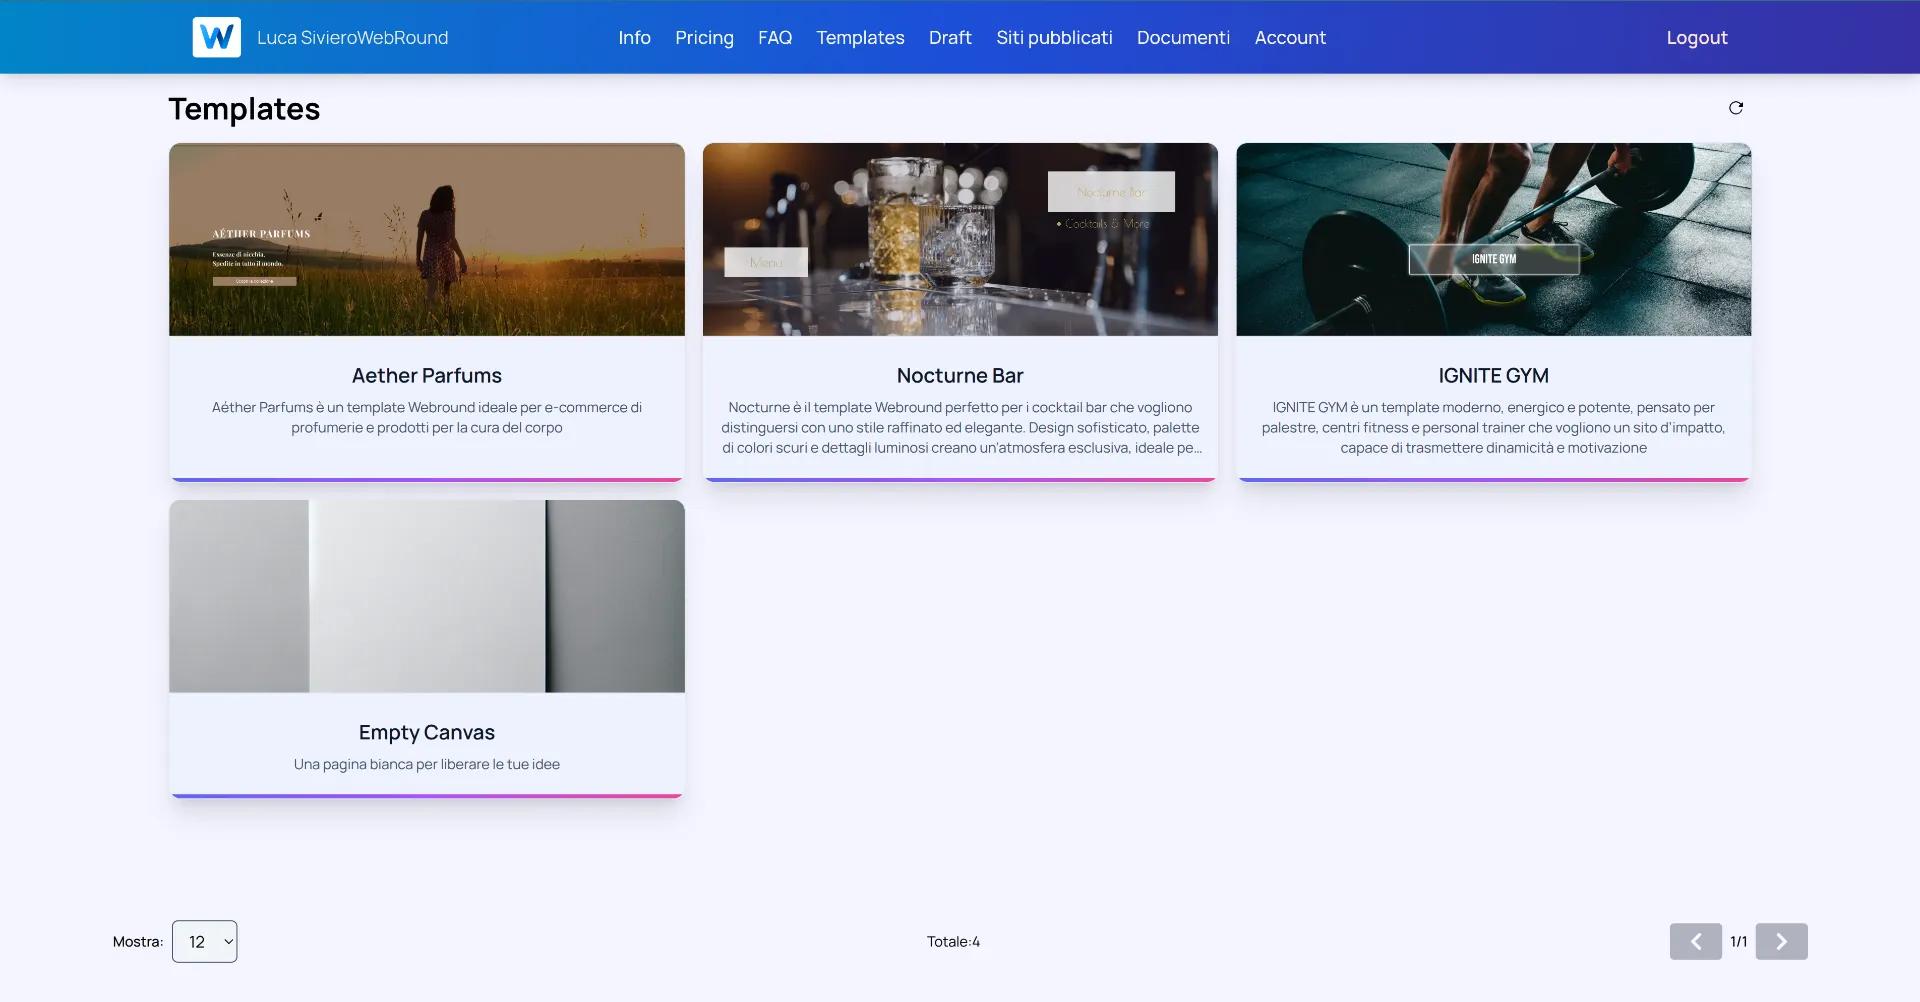Switch to the Draft section
1920x1002 pixels.
(x=949, y=37)
